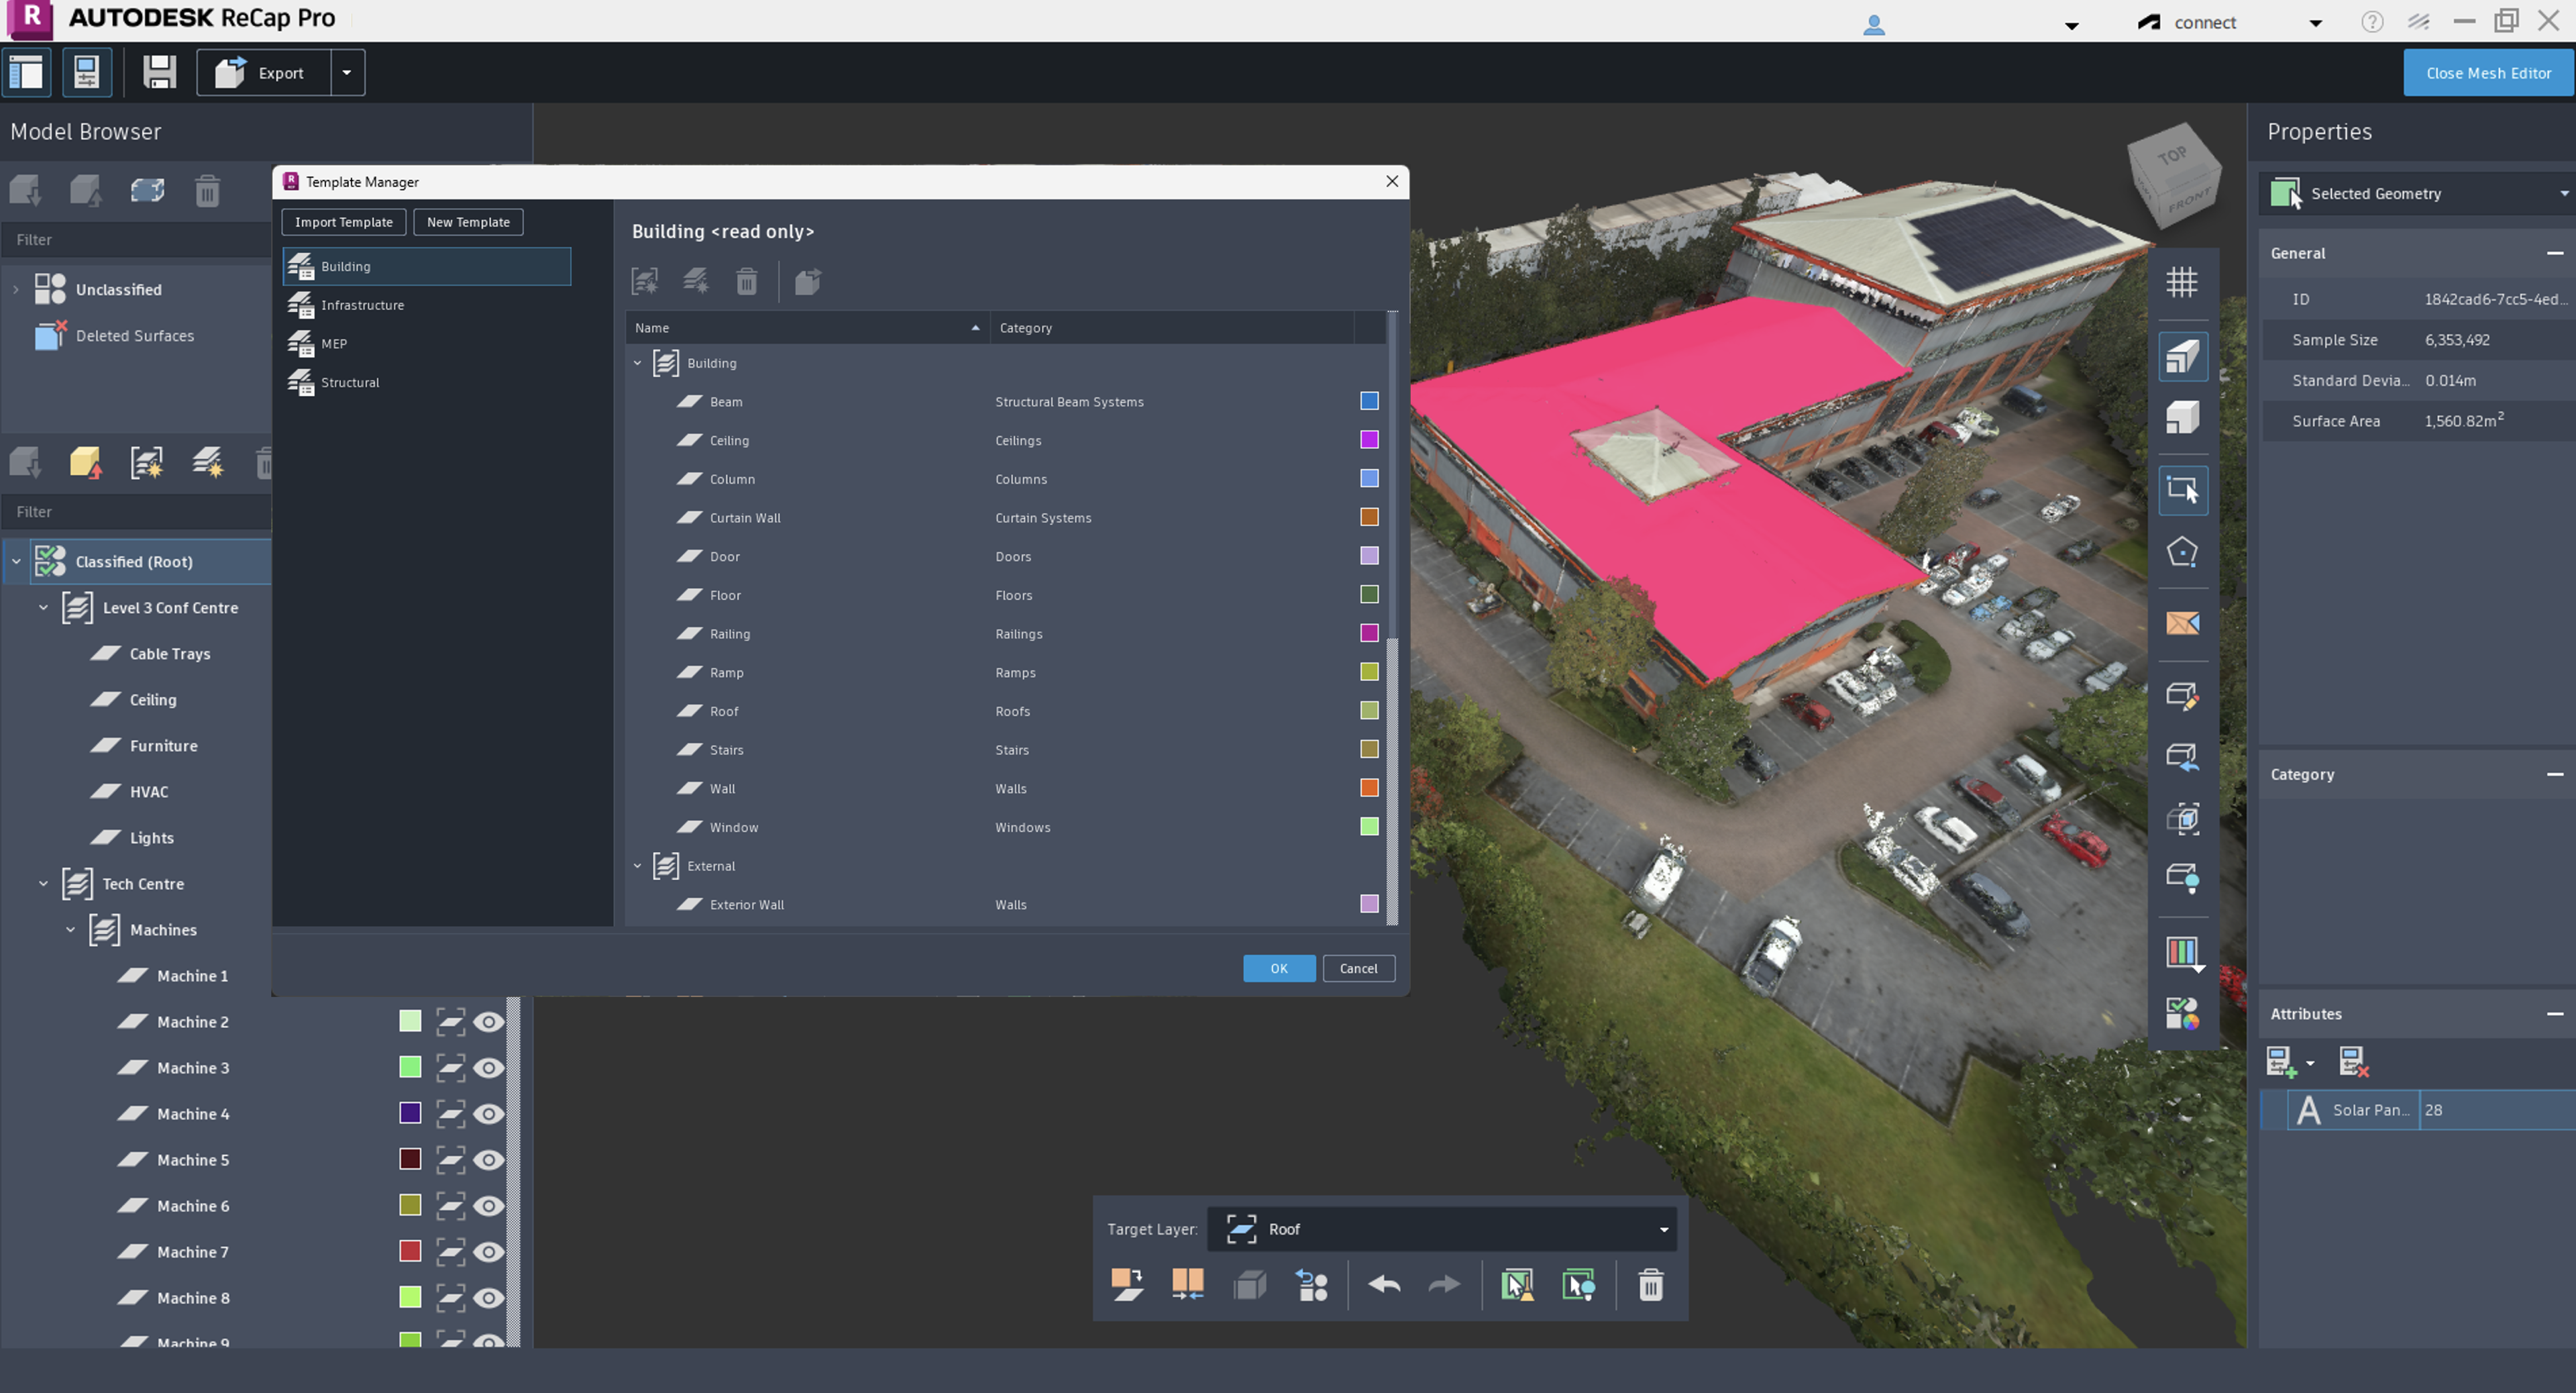The width and height of the screenshot is (2576, 1393).
Task: Click export template icon in Template Manager toolbar
Action: [x=807, y=282]
